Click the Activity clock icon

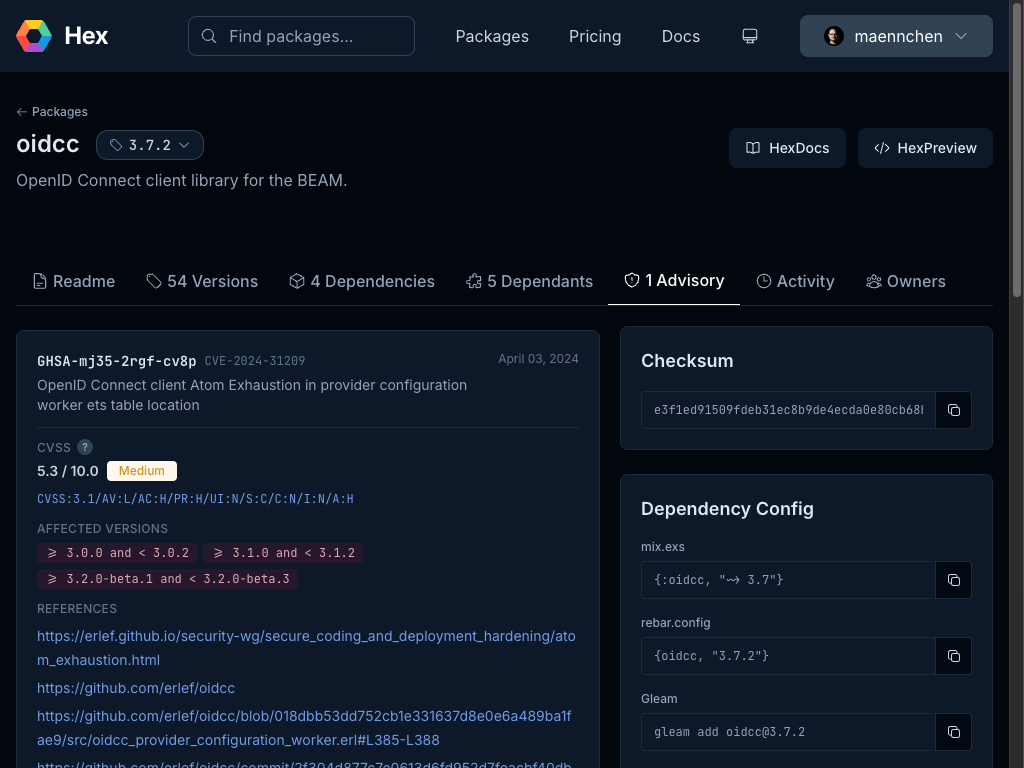click(764, 281)
